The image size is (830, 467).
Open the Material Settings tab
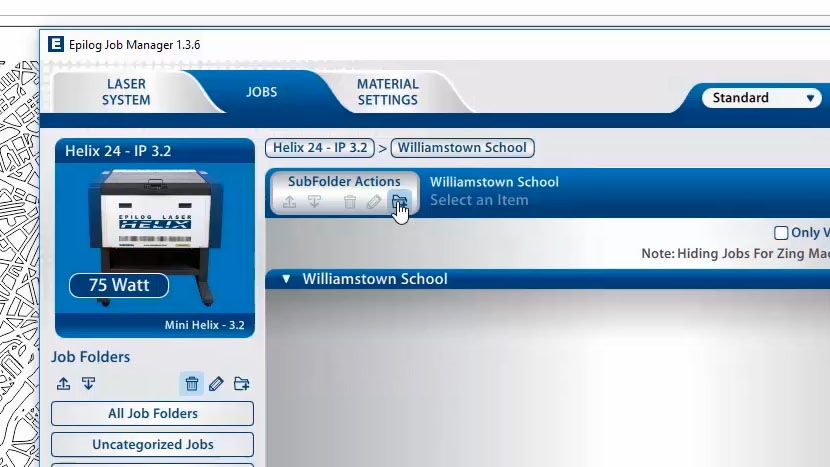coord(388,92)
